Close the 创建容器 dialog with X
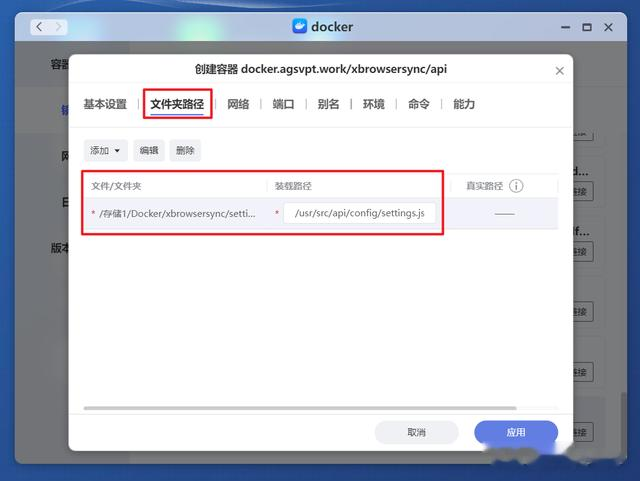Screen dimensions: 640x481 pos(559,71)
